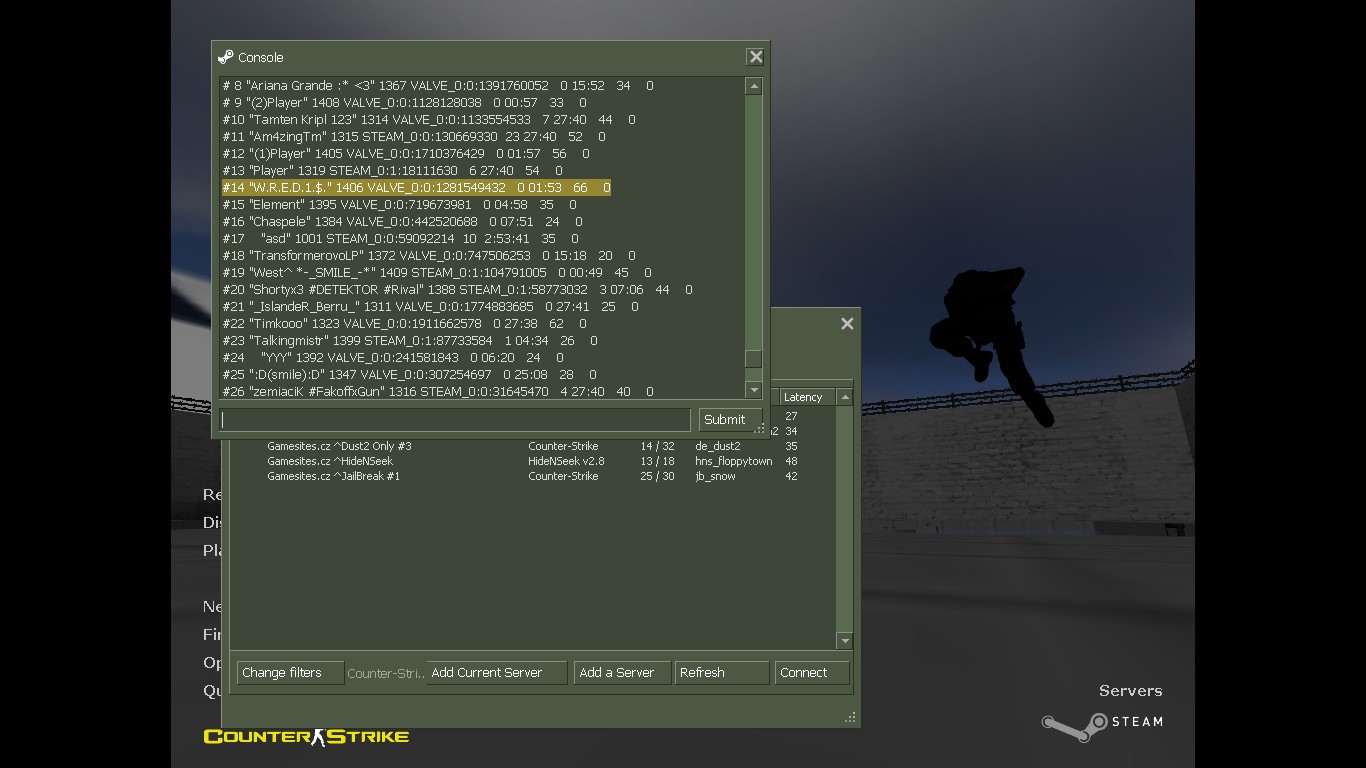The image size is (1366, 768).
Task: Close the server browser window
Action: tap(847, 324)
